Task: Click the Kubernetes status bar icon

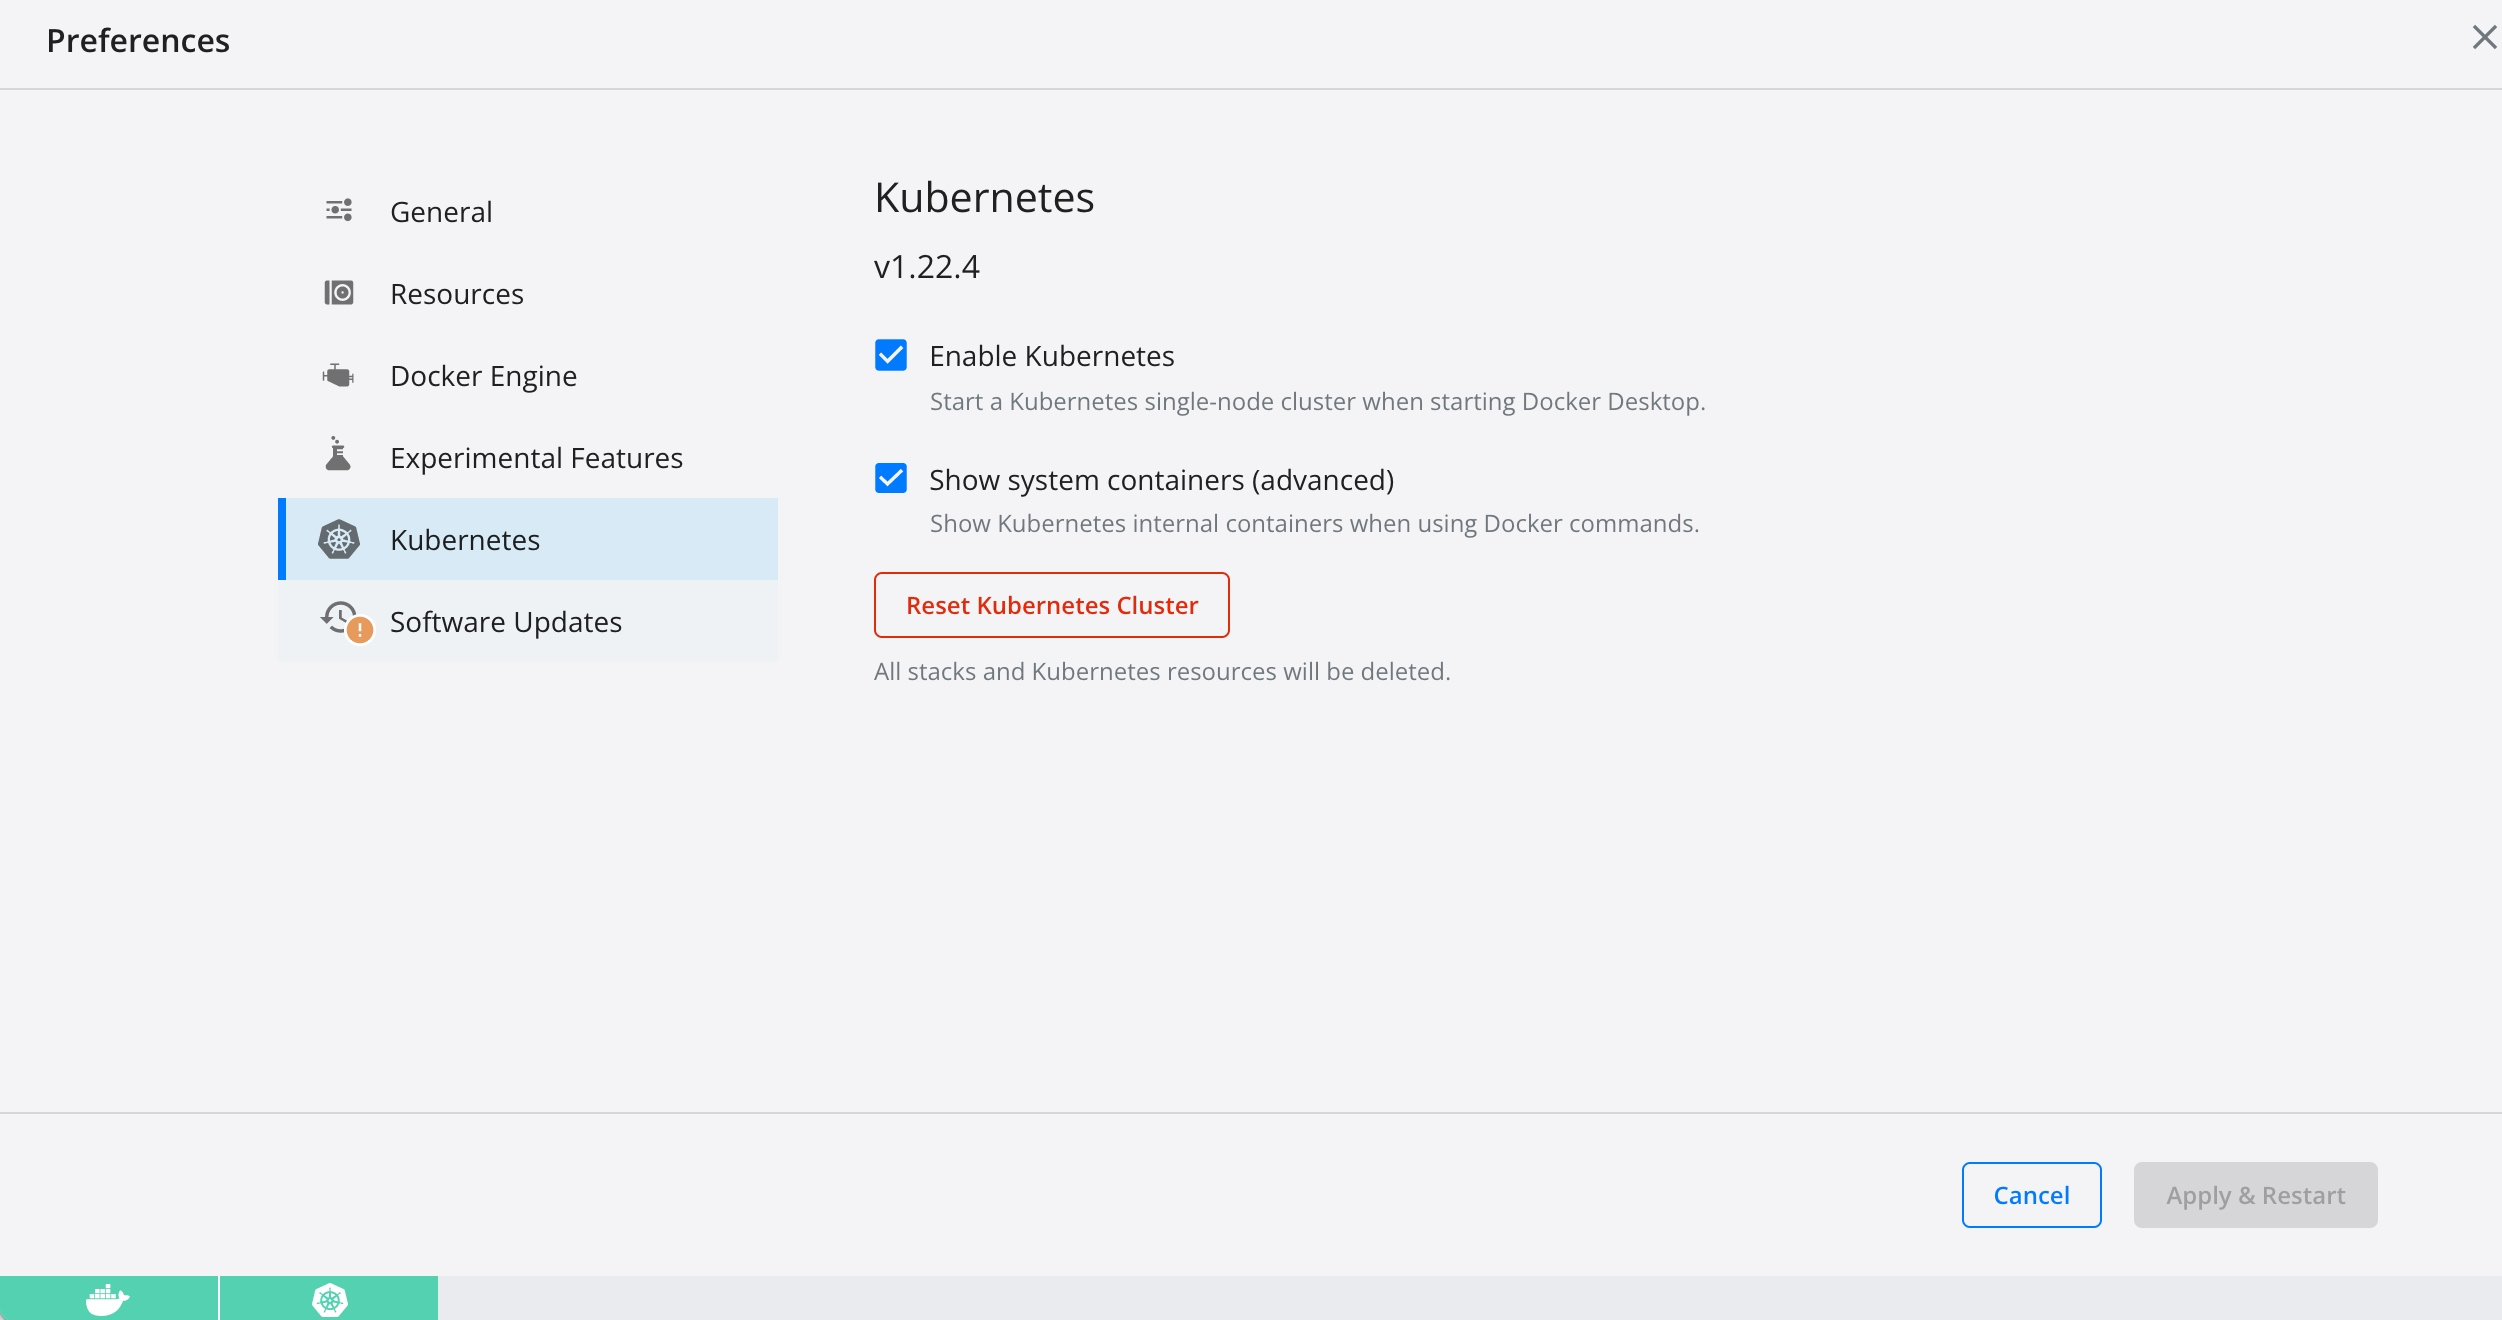Action: click(x=329, y=1299)
